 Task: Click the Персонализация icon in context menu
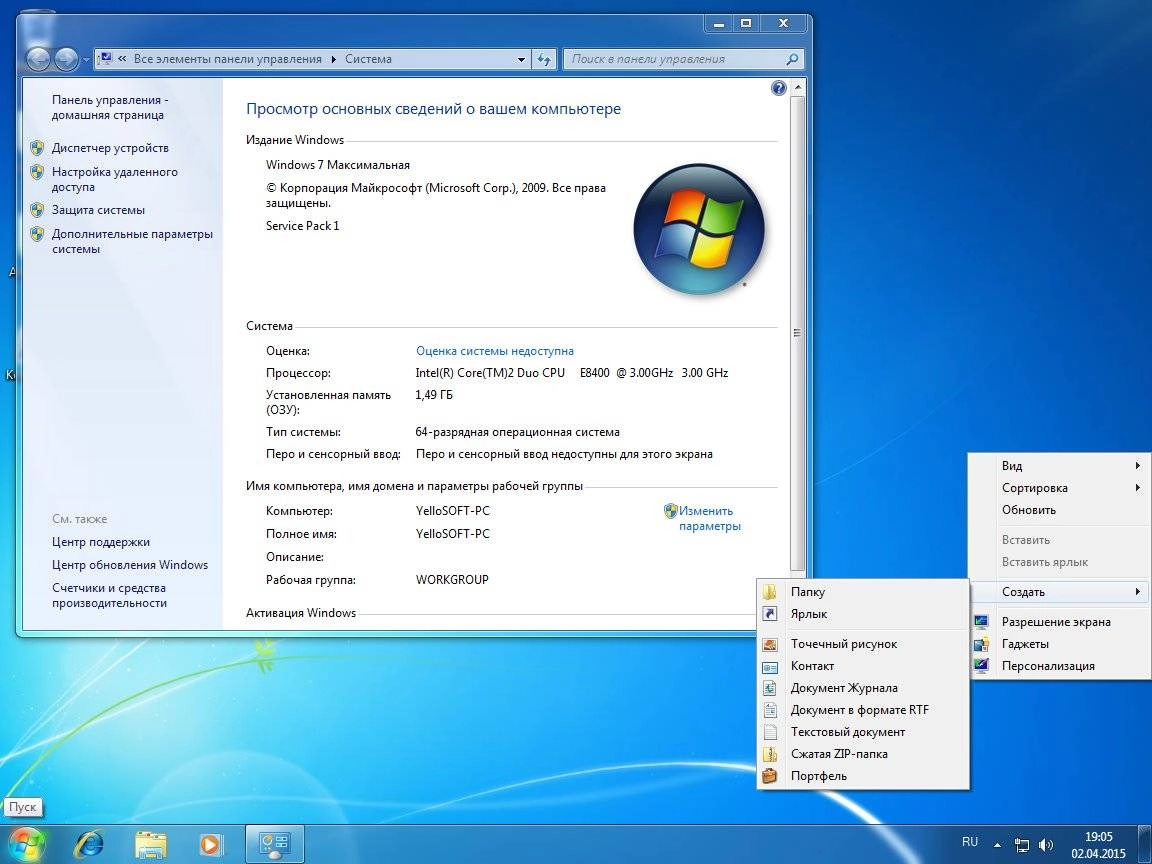(981, 666)
